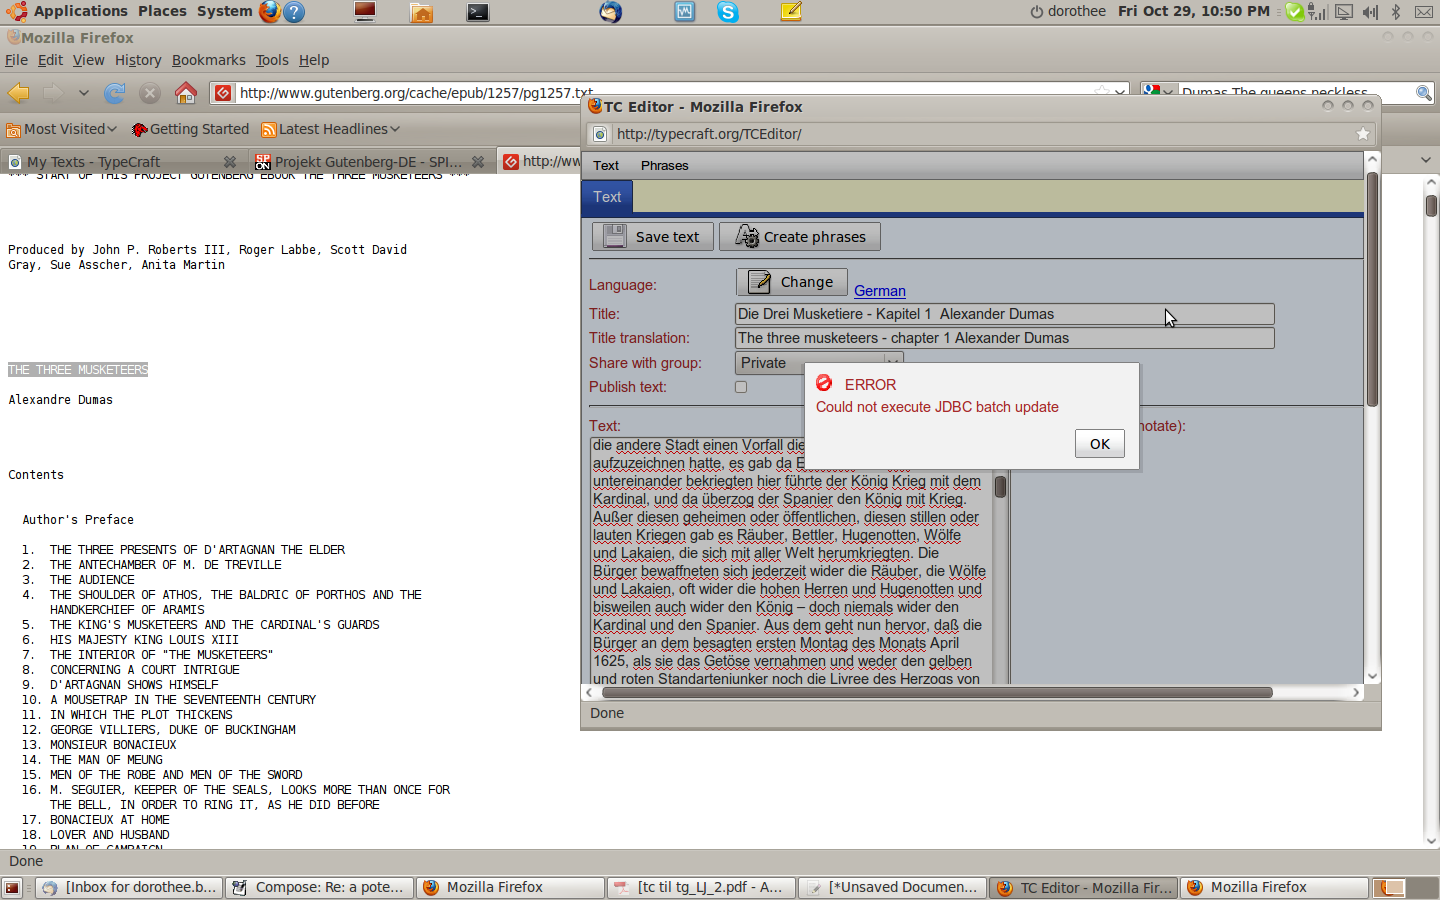This screenshot has height=900, width=1440.
Task: Open the help launcher icon in top panel
Action: point(294,11)
